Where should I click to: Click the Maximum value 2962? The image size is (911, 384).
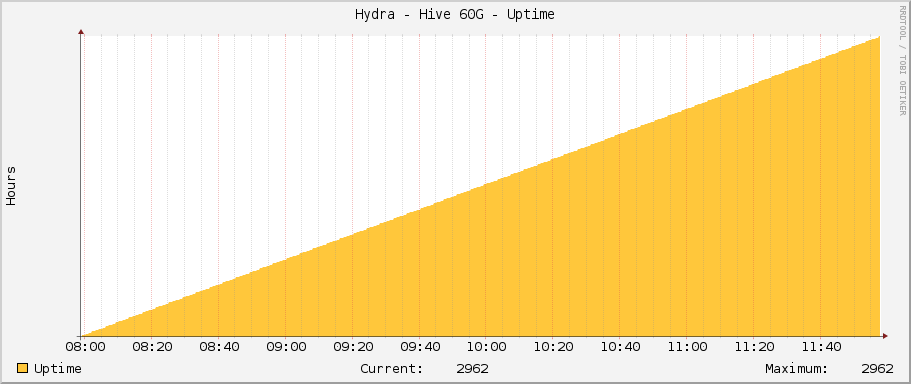click(877, 369)
